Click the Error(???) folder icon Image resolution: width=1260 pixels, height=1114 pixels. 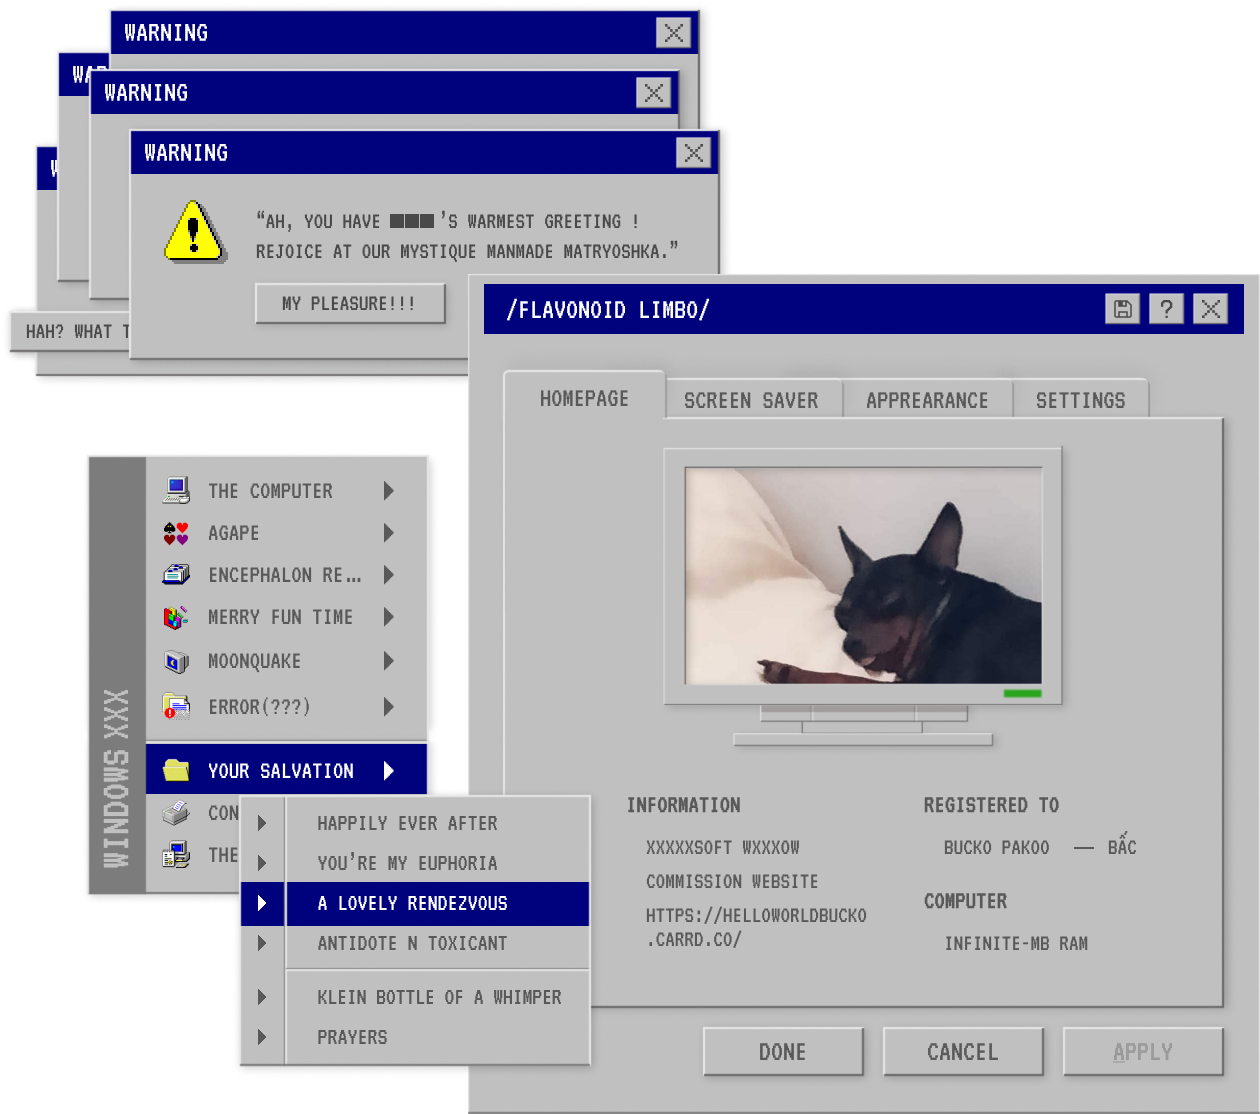click(x=176, y=707)
